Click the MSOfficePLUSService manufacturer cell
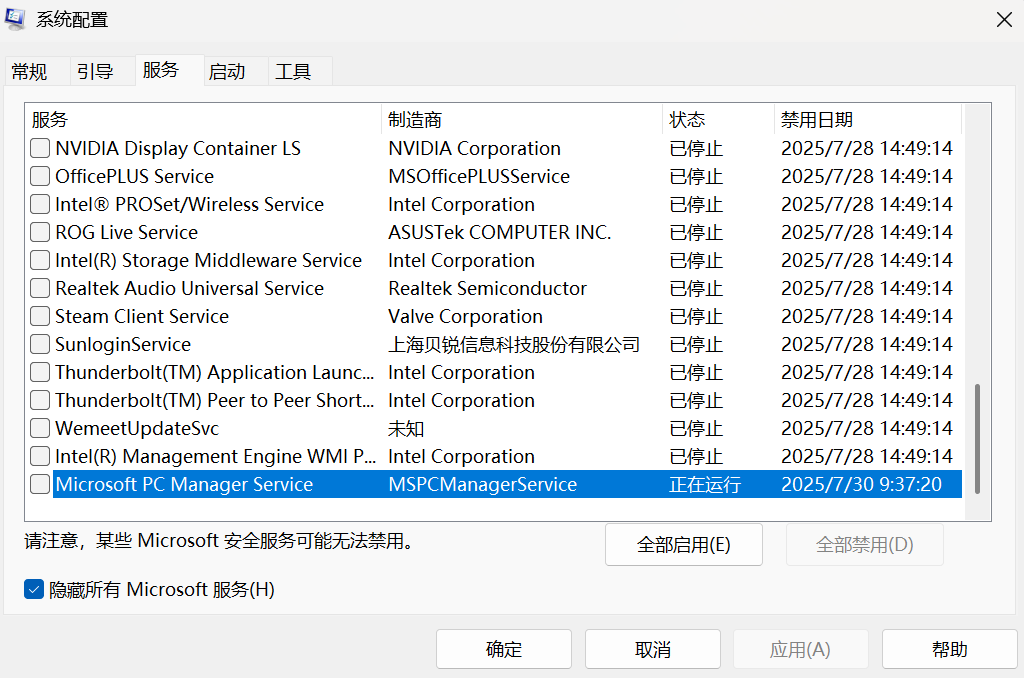This screenshot has height=678, width=1024. pos(479,176)
